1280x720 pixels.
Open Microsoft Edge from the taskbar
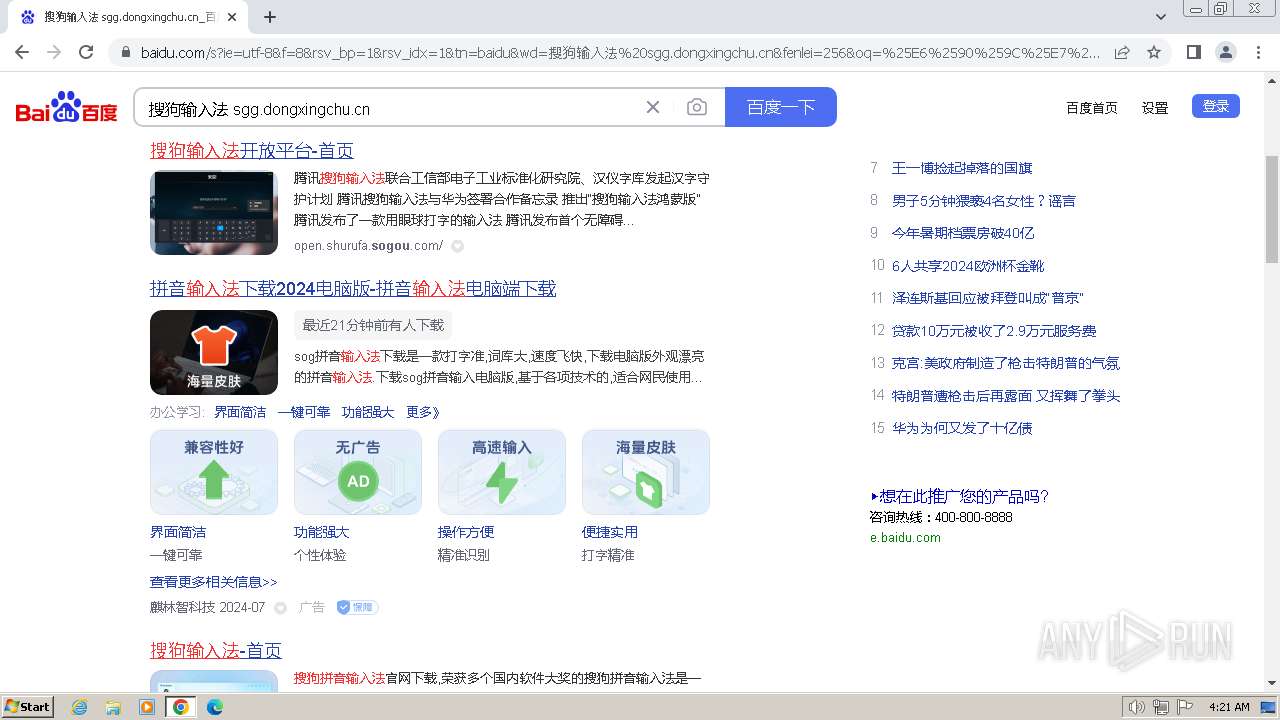click(x=215, y=707)
